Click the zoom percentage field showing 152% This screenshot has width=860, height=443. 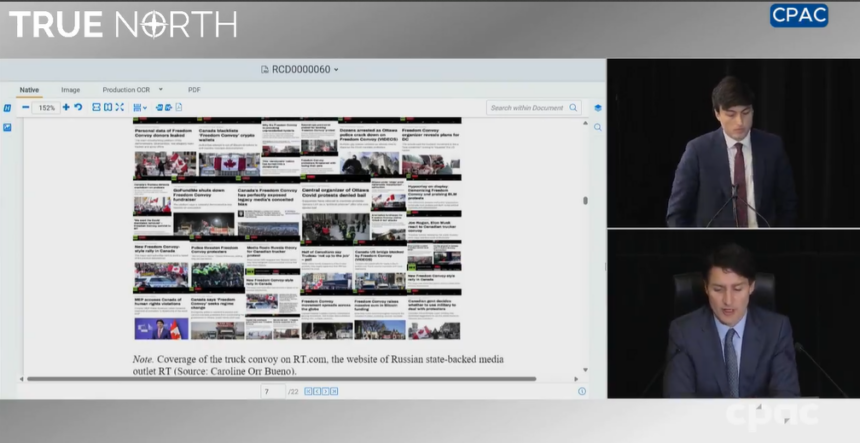point(46,107)
